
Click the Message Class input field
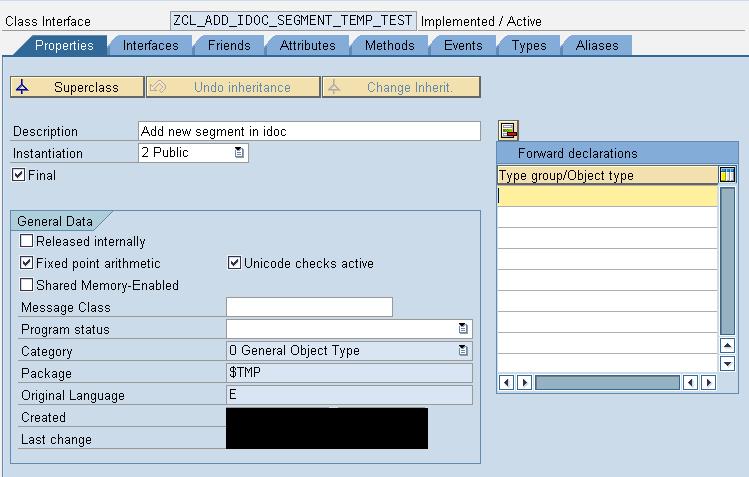coord(309,307)
